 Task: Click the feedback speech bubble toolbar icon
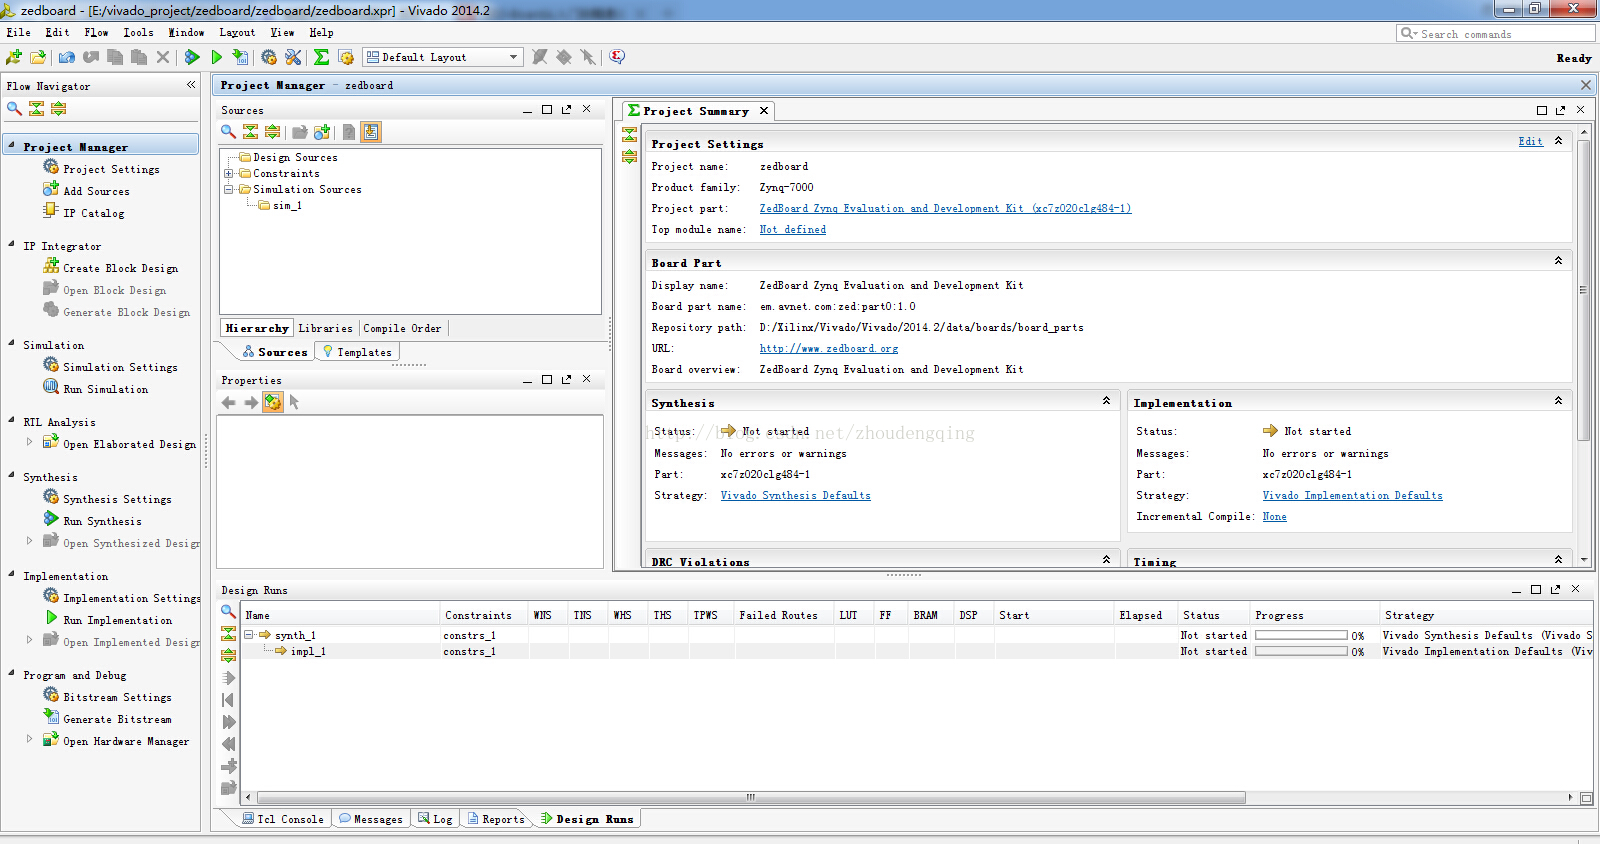click(x=617, y=57)
